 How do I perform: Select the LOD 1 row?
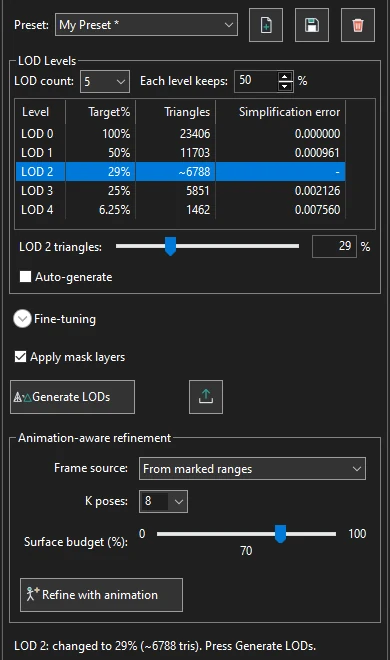(x=180, y=153)
